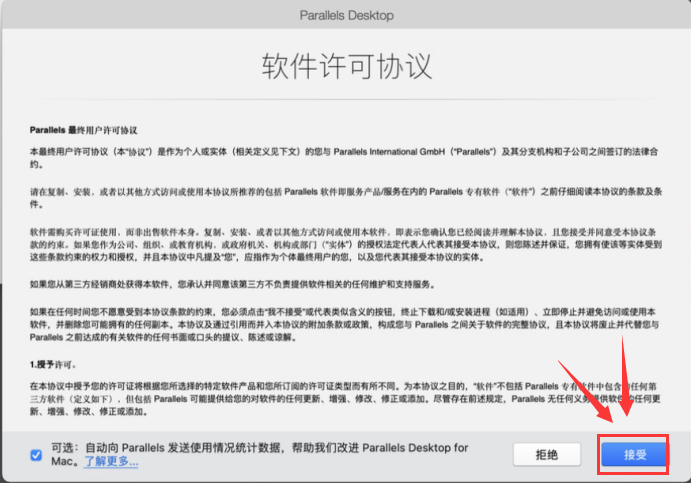Screen dimensions: 693x483
Task: Open the 了解更多 link
Action: [x=111, y=462]
